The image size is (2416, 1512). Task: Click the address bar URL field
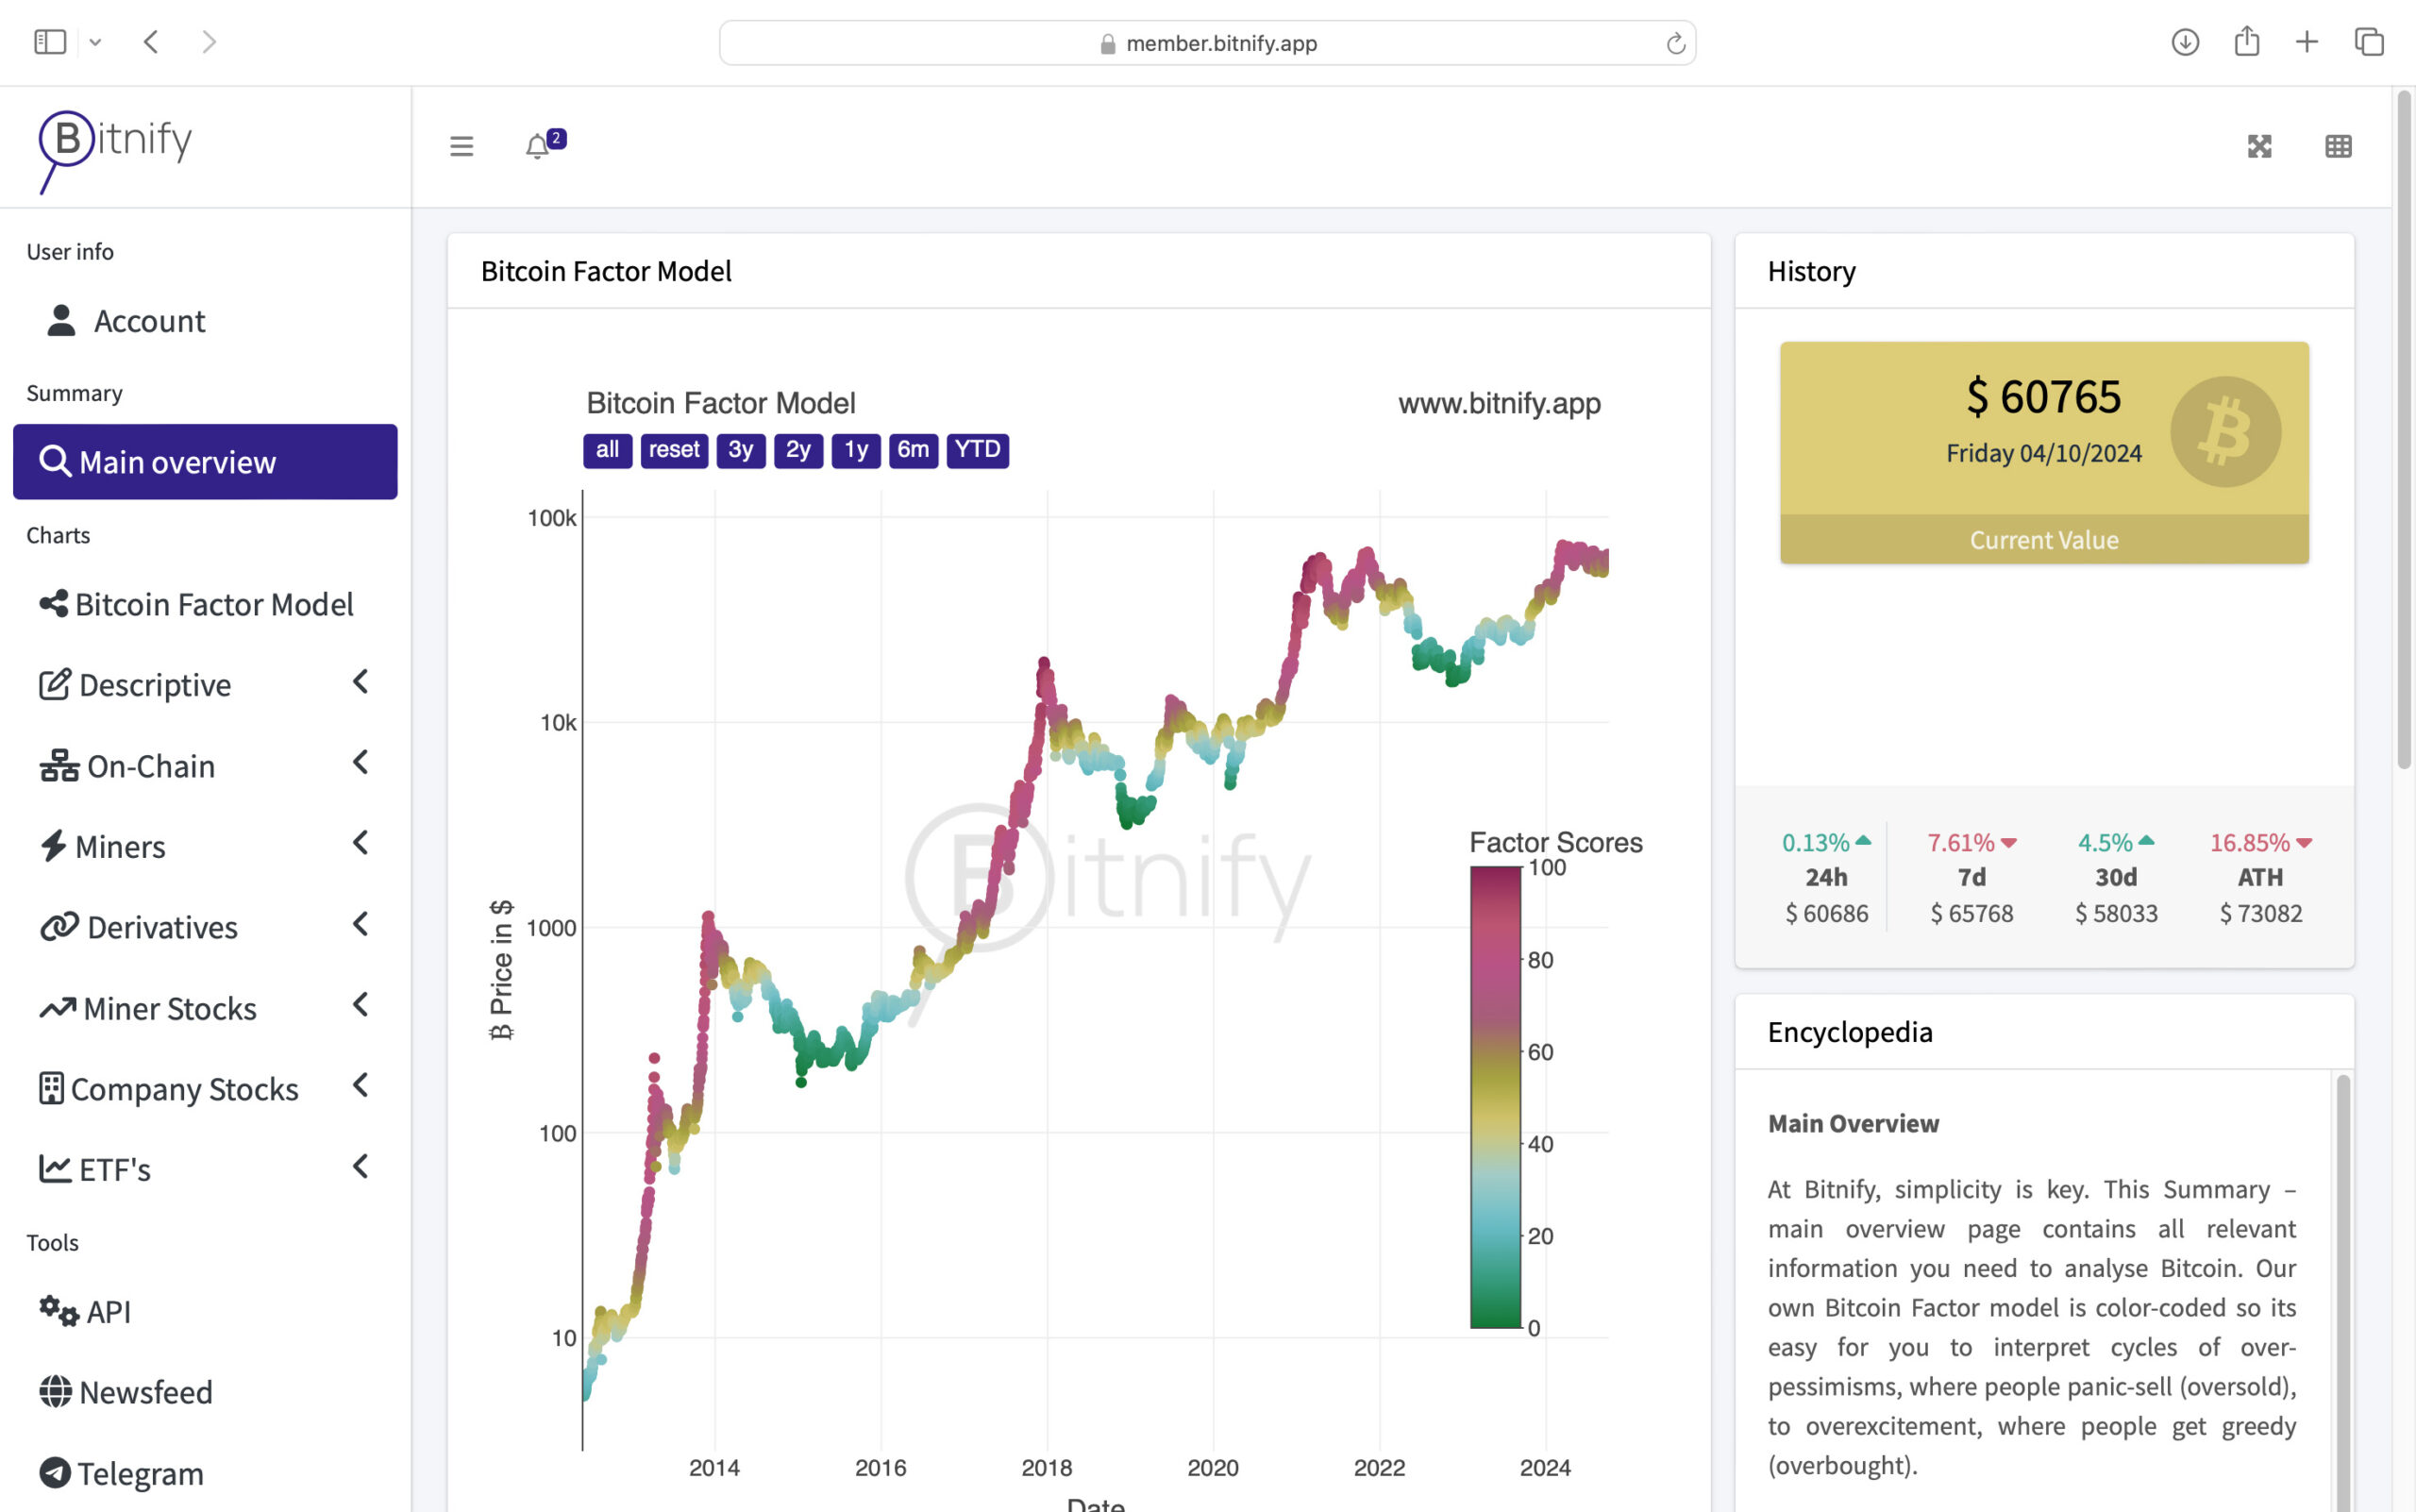[1207, 43]
